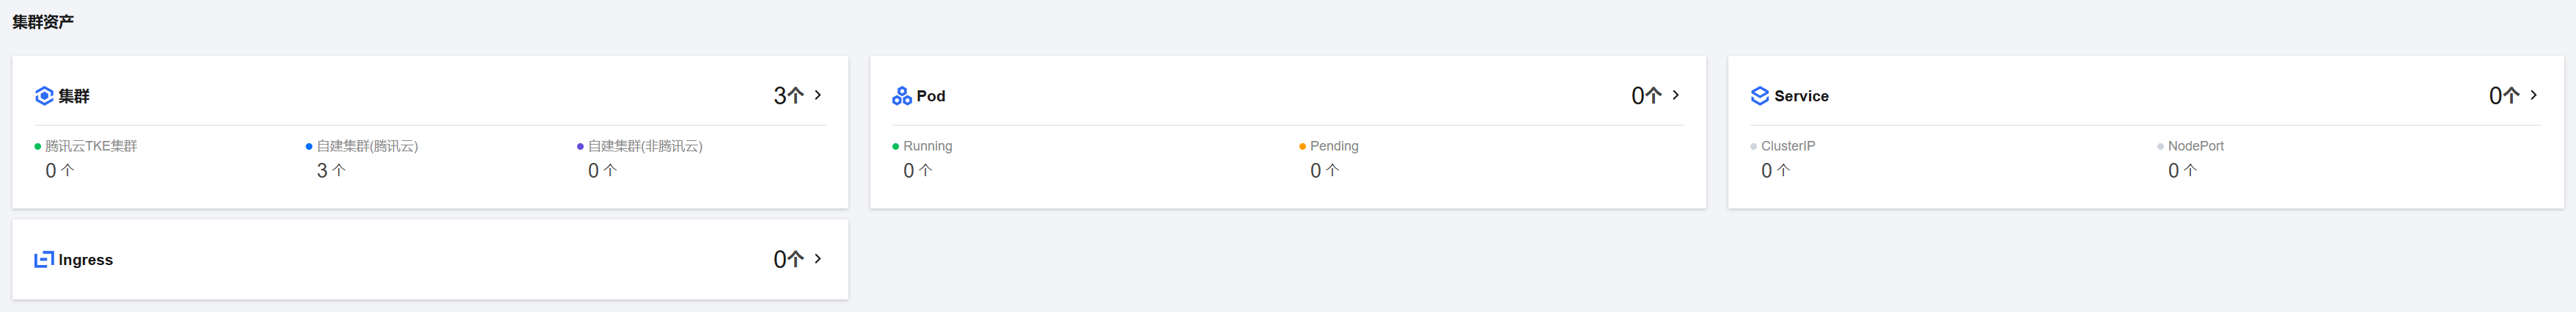Click the 集群 hexagon icon
2576x312 pixels.
(x=44, y=96)
